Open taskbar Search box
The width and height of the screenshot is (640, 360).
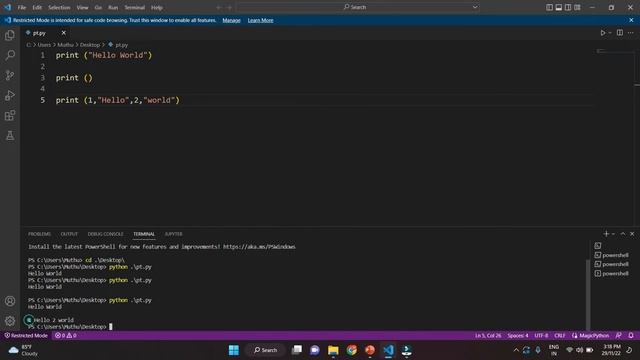click(x=265, y=350)
